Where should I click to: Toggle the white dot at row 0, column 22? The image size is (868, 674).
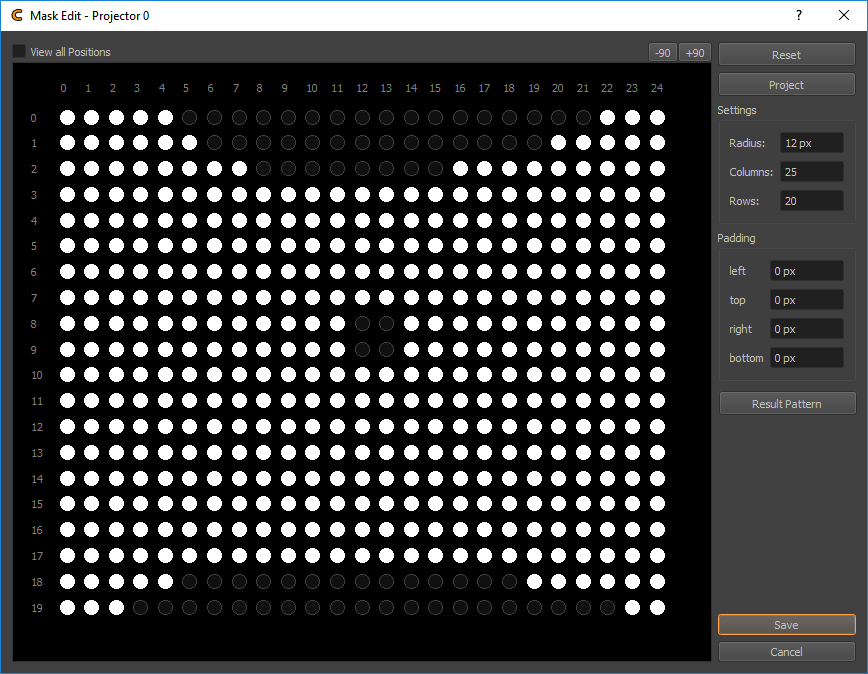[x=607, y=117]
